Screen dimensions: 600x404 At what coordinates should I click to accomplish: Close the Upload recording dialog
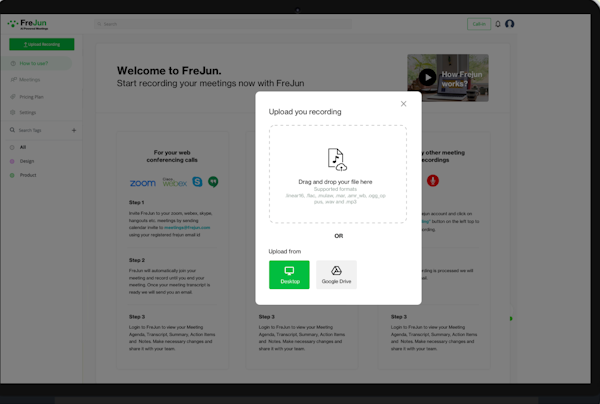pos(403,104)
